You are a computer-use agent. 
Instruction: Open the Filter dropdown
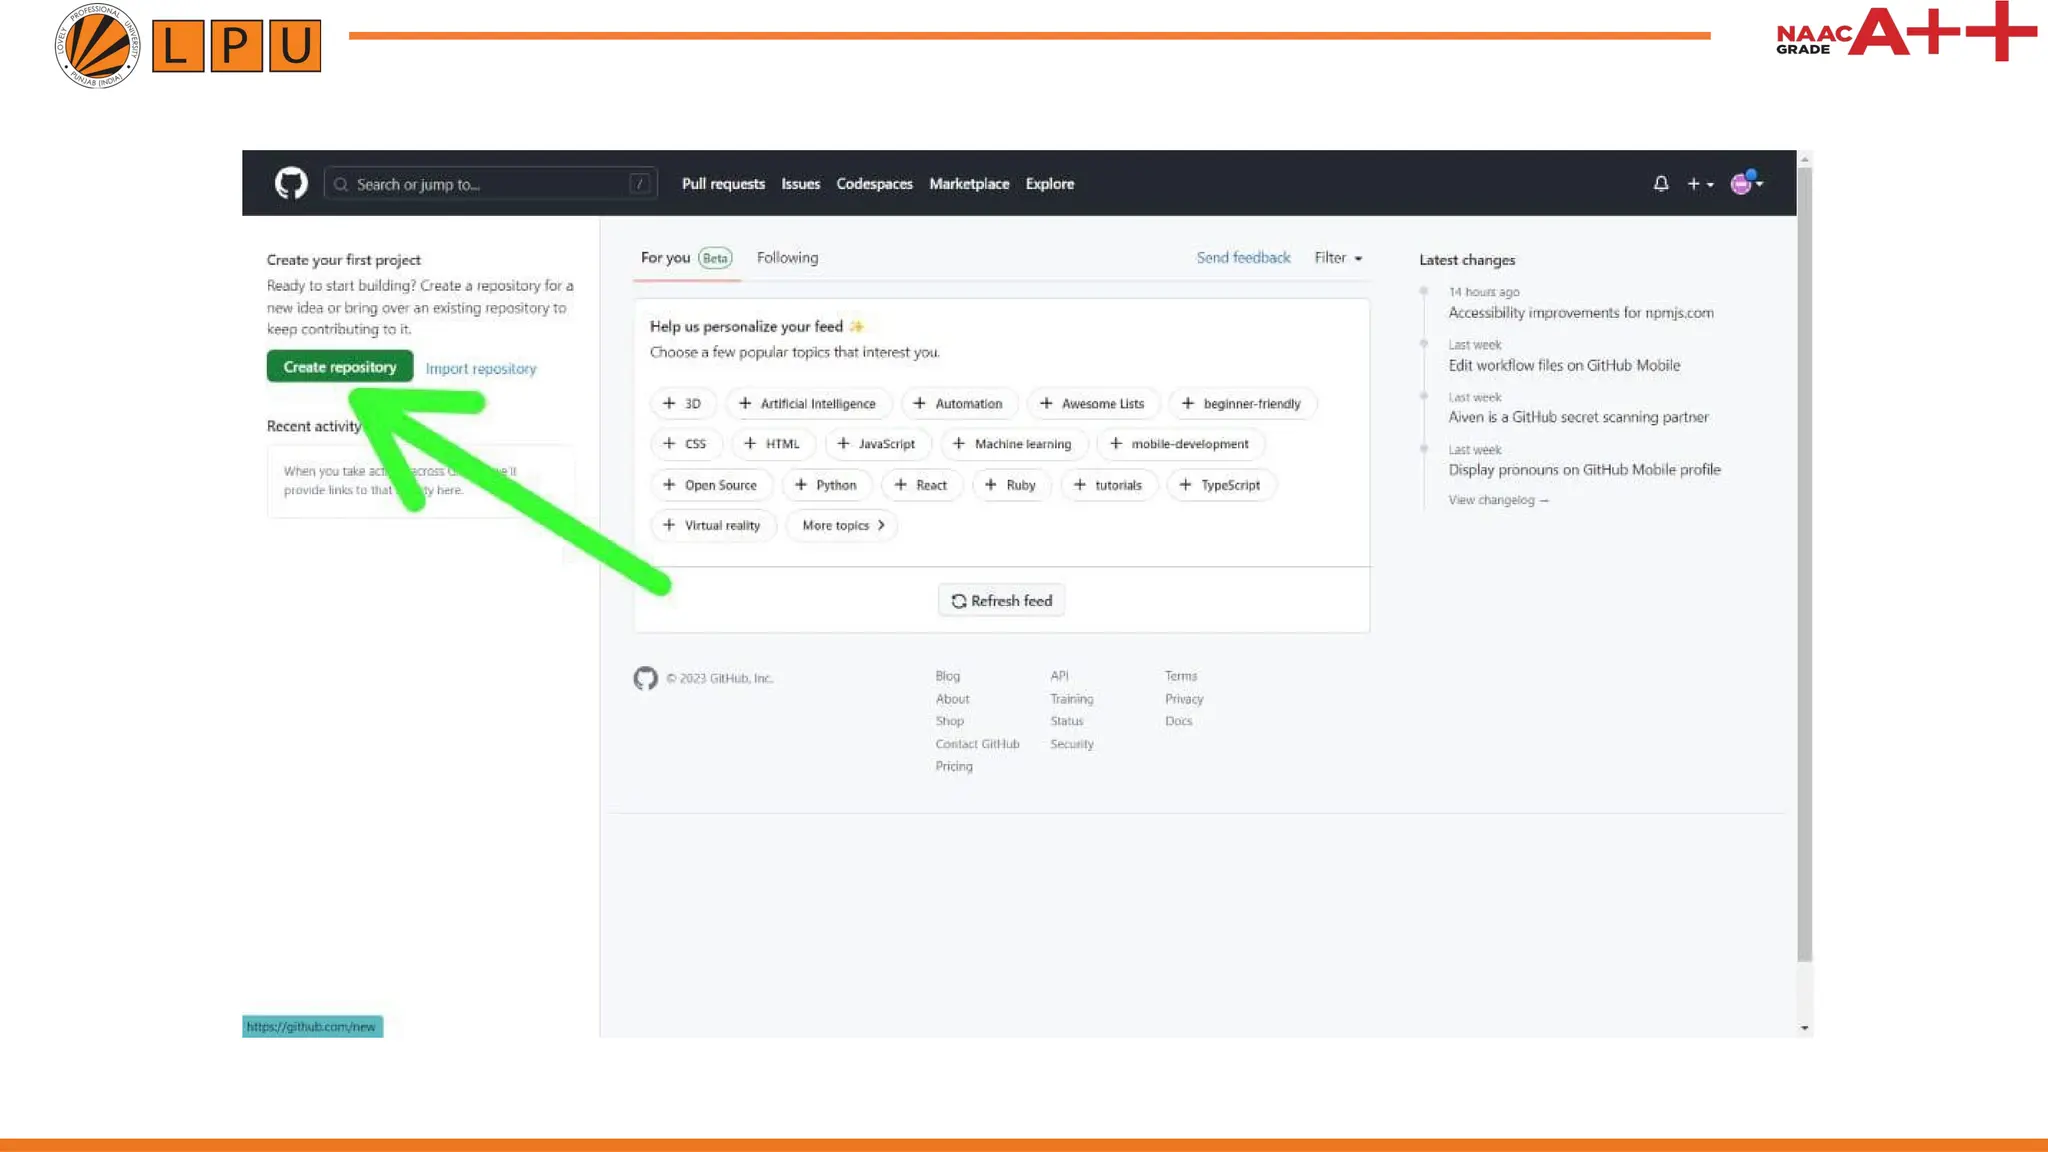tap(1337, 258)
